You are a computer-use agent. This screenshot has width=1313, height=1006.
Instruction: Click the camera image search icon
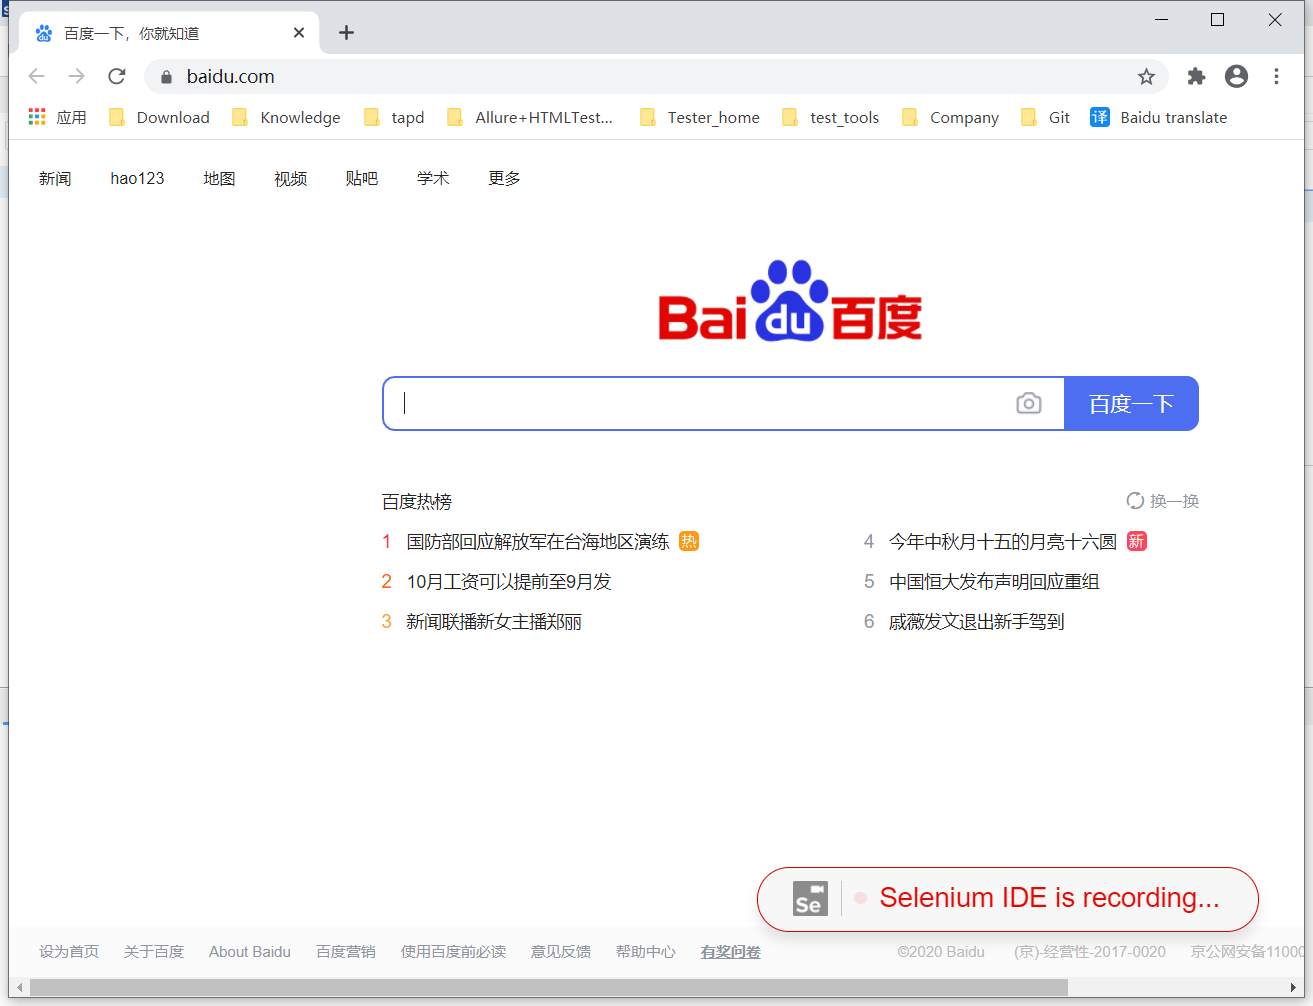(1028, 403)
